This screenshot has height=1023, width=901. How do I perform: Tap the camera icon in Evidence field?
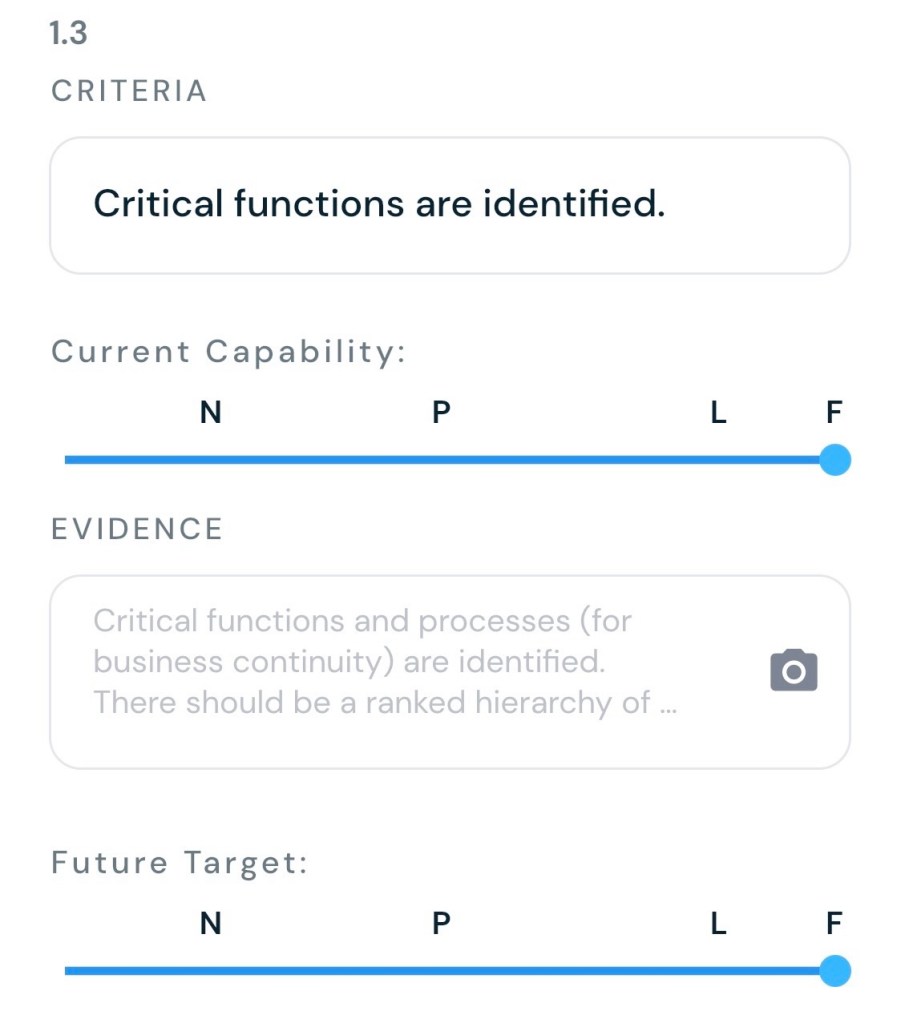point(793,671)
